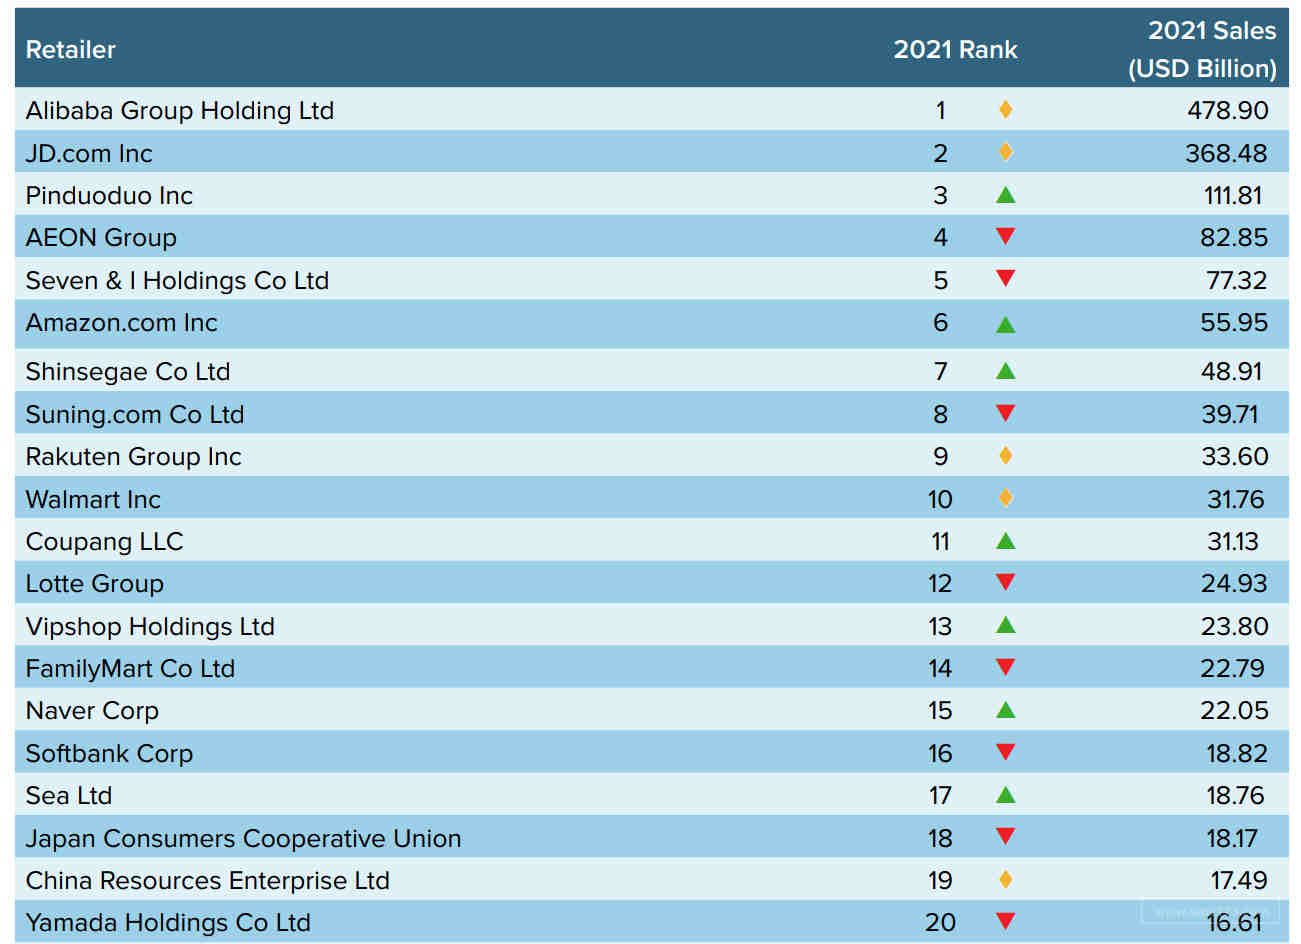Click the sales value 82.85
1301x944 pixels.
tap(1234, 238)
